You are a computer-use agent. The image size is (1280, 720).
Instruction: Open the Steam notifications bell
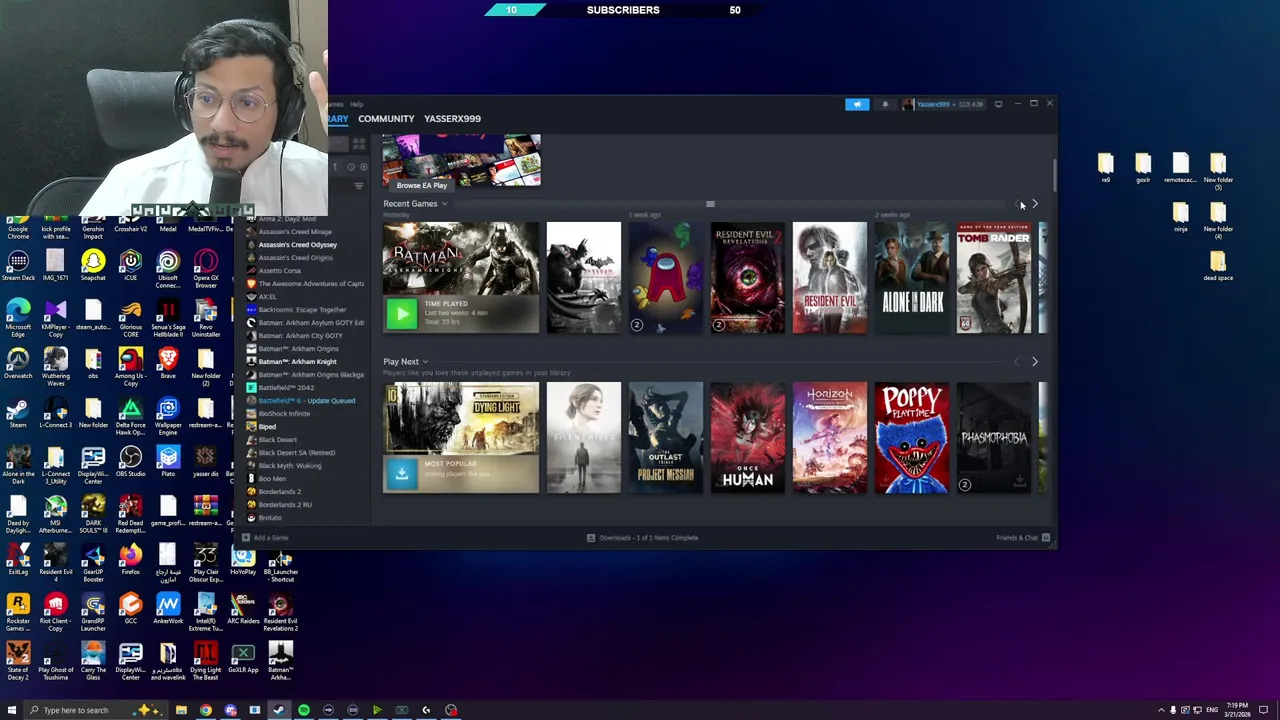pyautogui.click(x=885, y=104)
